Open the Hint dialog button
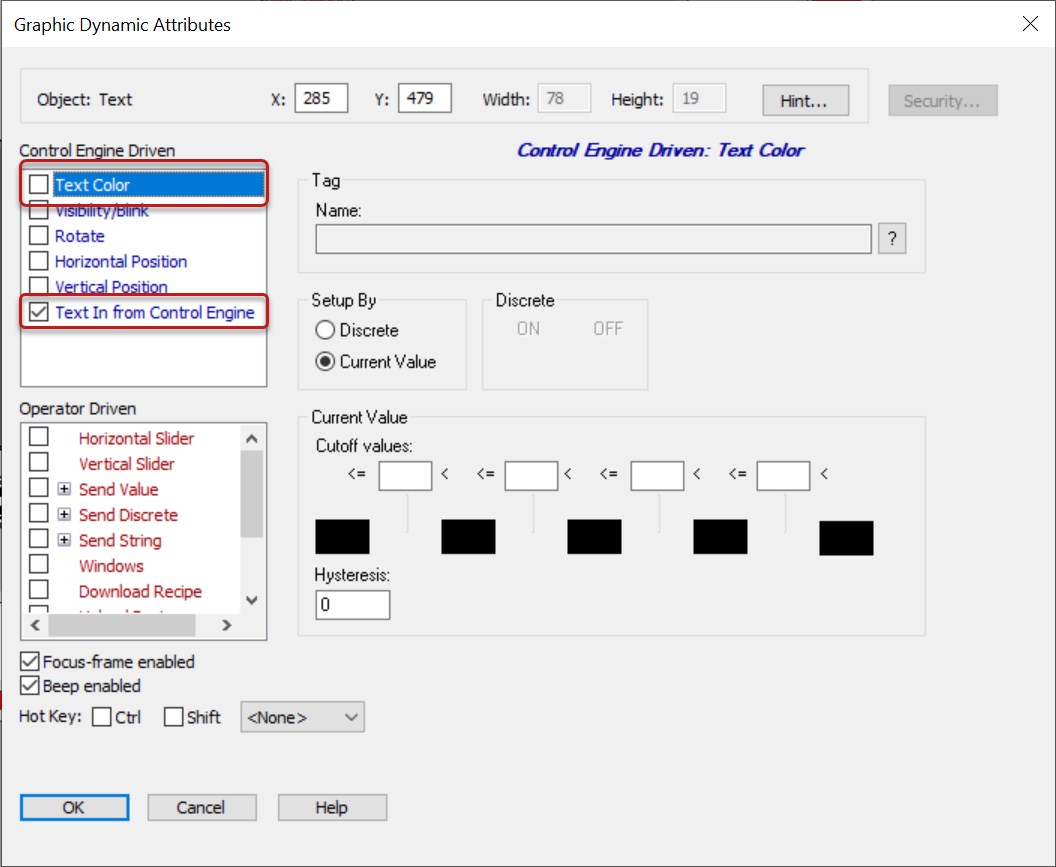 click(x=805, y=100)
